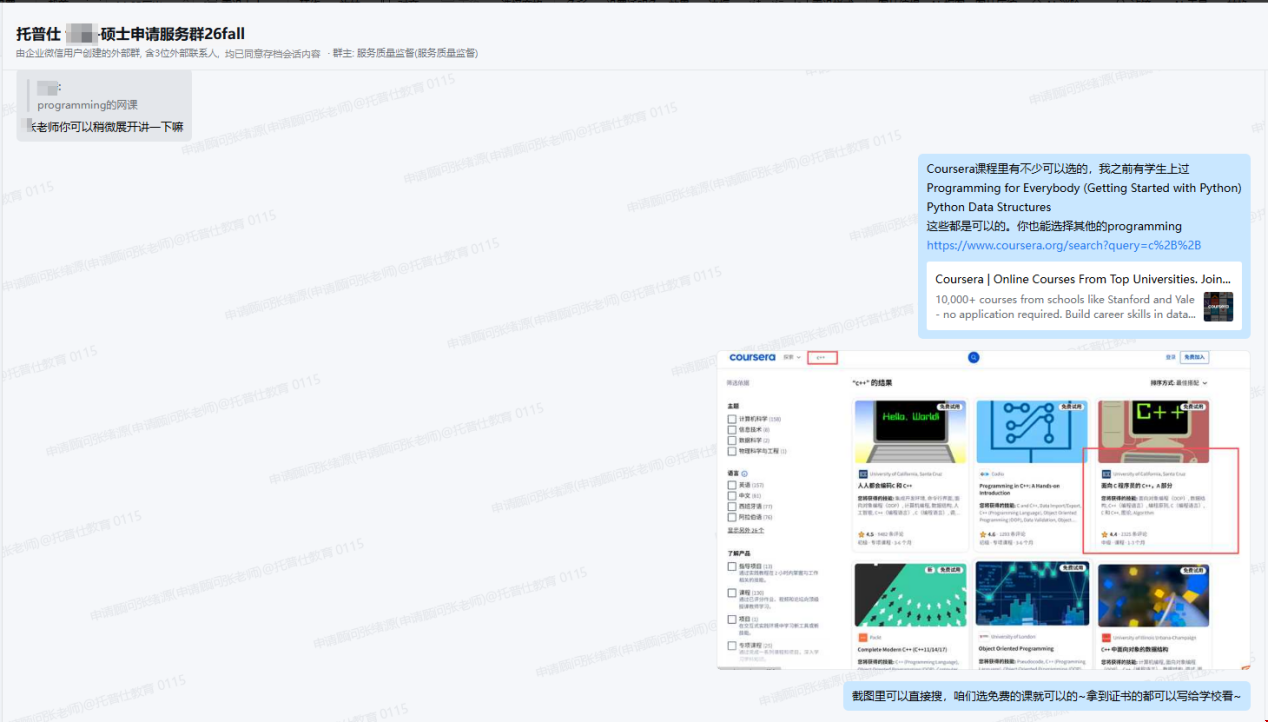Image resolution: width=1268 pixels, height=722 pixels.
Task: Open the Coursera link preview card title
Action: pyautogui.click(x=1082, y=279)
